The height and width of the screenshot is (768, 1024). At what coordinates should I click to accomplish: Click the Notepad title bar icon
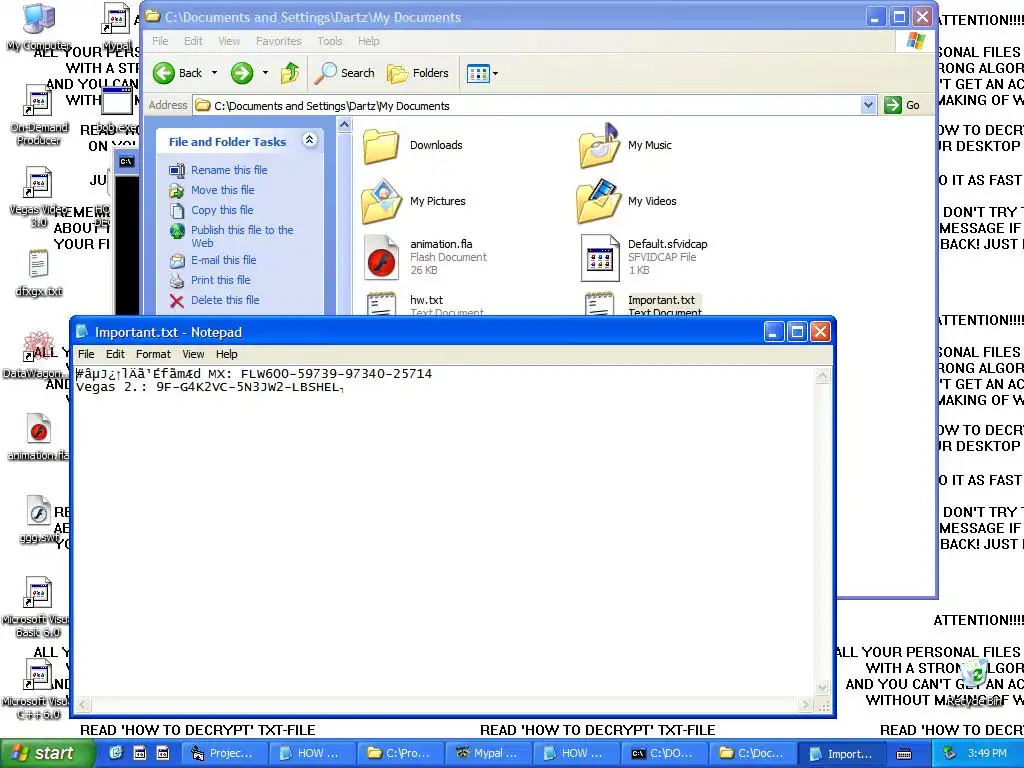coord(82,332)
